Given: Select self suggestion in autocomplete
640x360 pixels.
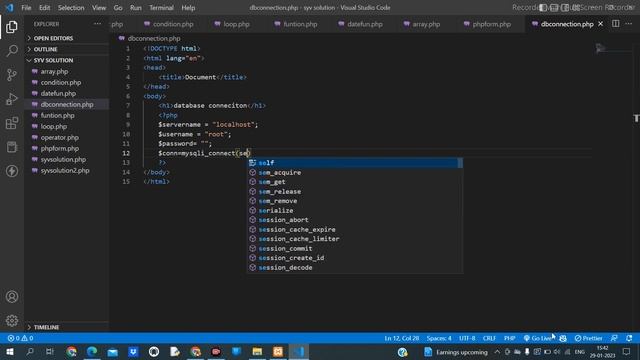Looking at the screenshot, I should coord(355,163).
